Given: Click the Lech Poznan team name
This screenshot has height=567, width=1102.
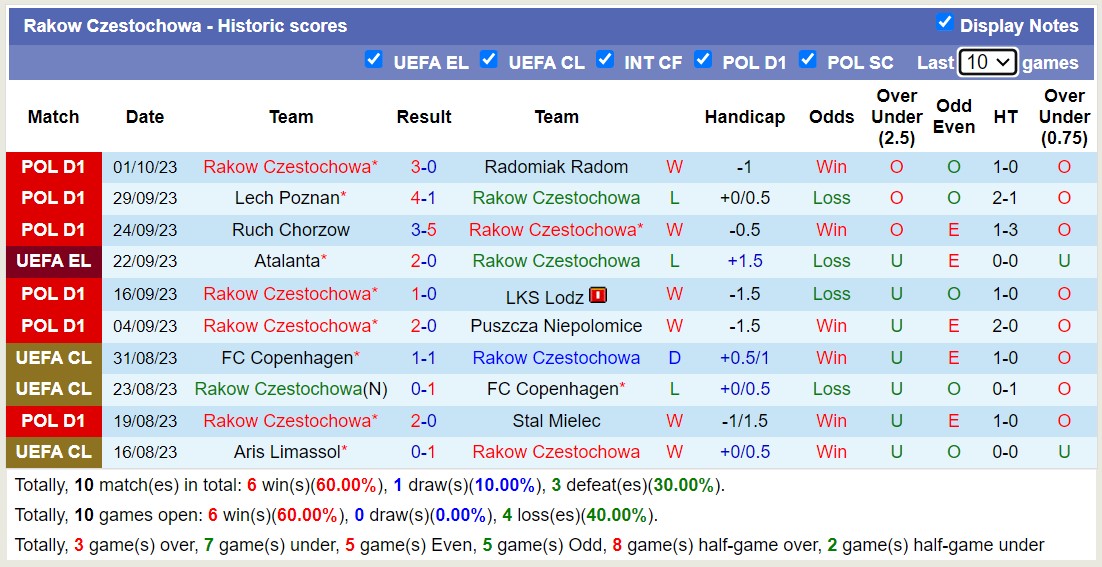Looking at the screenshot, I should click(287, 198).
